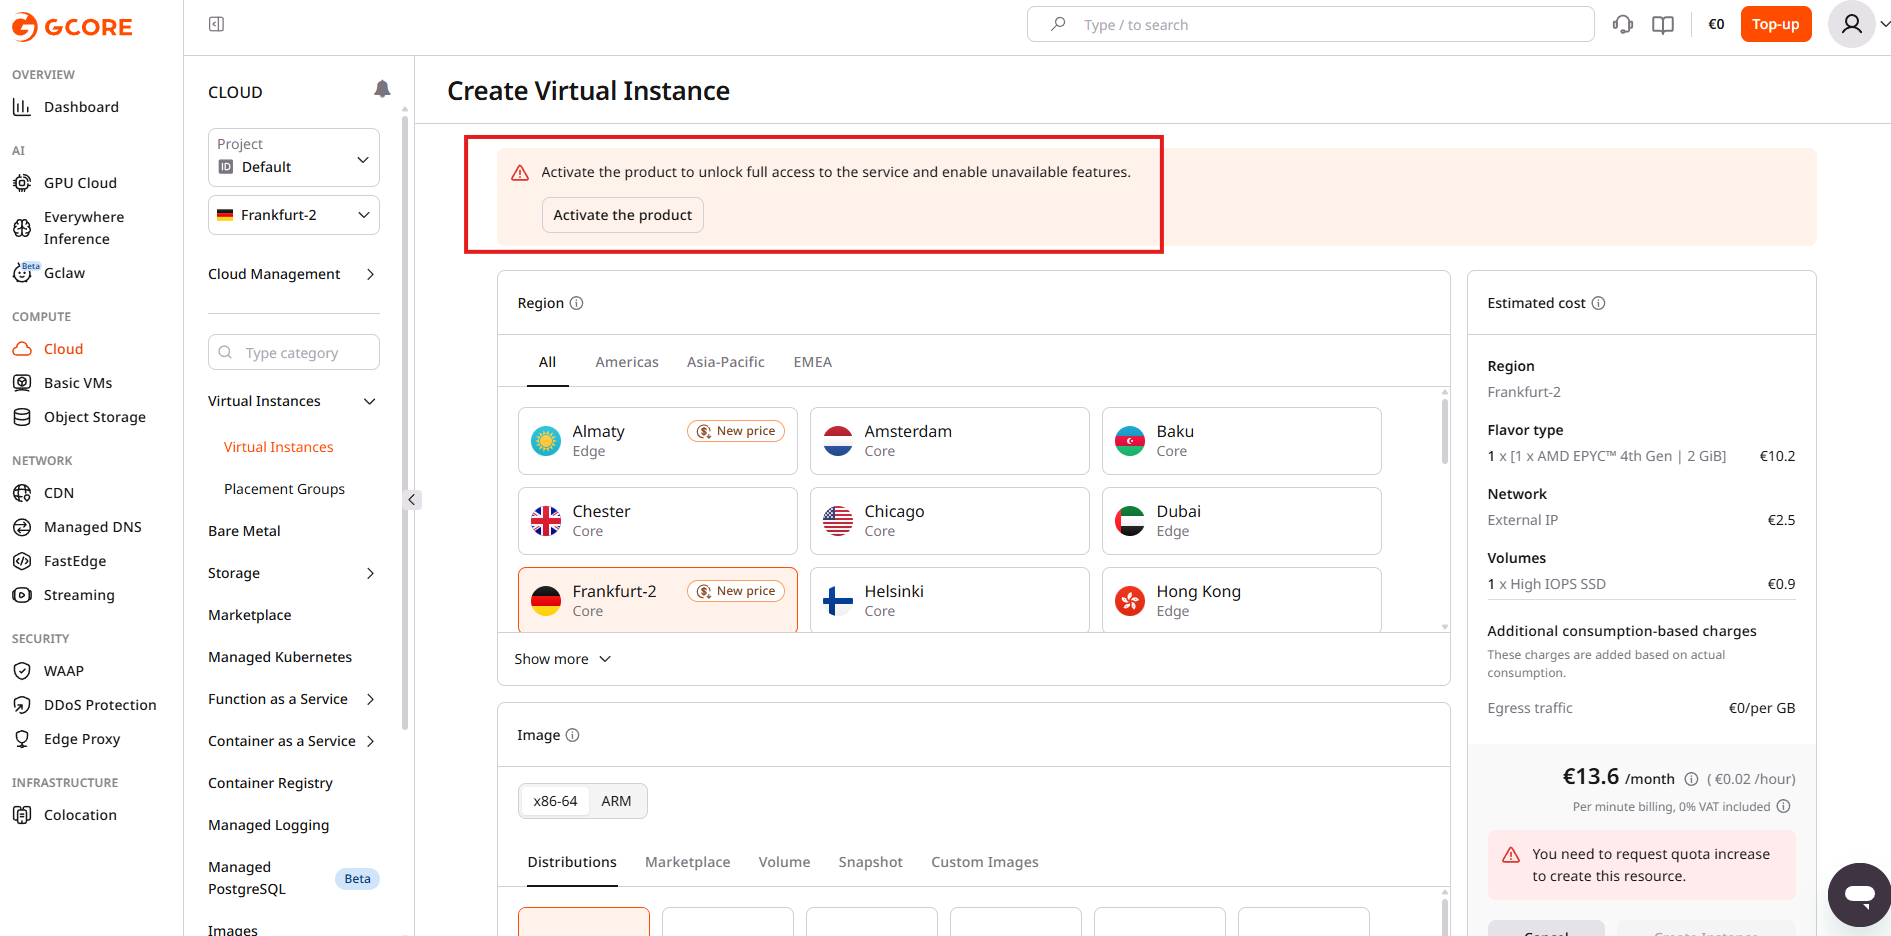Viewport: 1891px width, 936px height.
Task: Open the documentation book icon
Action: click(x=1663, y=25)
